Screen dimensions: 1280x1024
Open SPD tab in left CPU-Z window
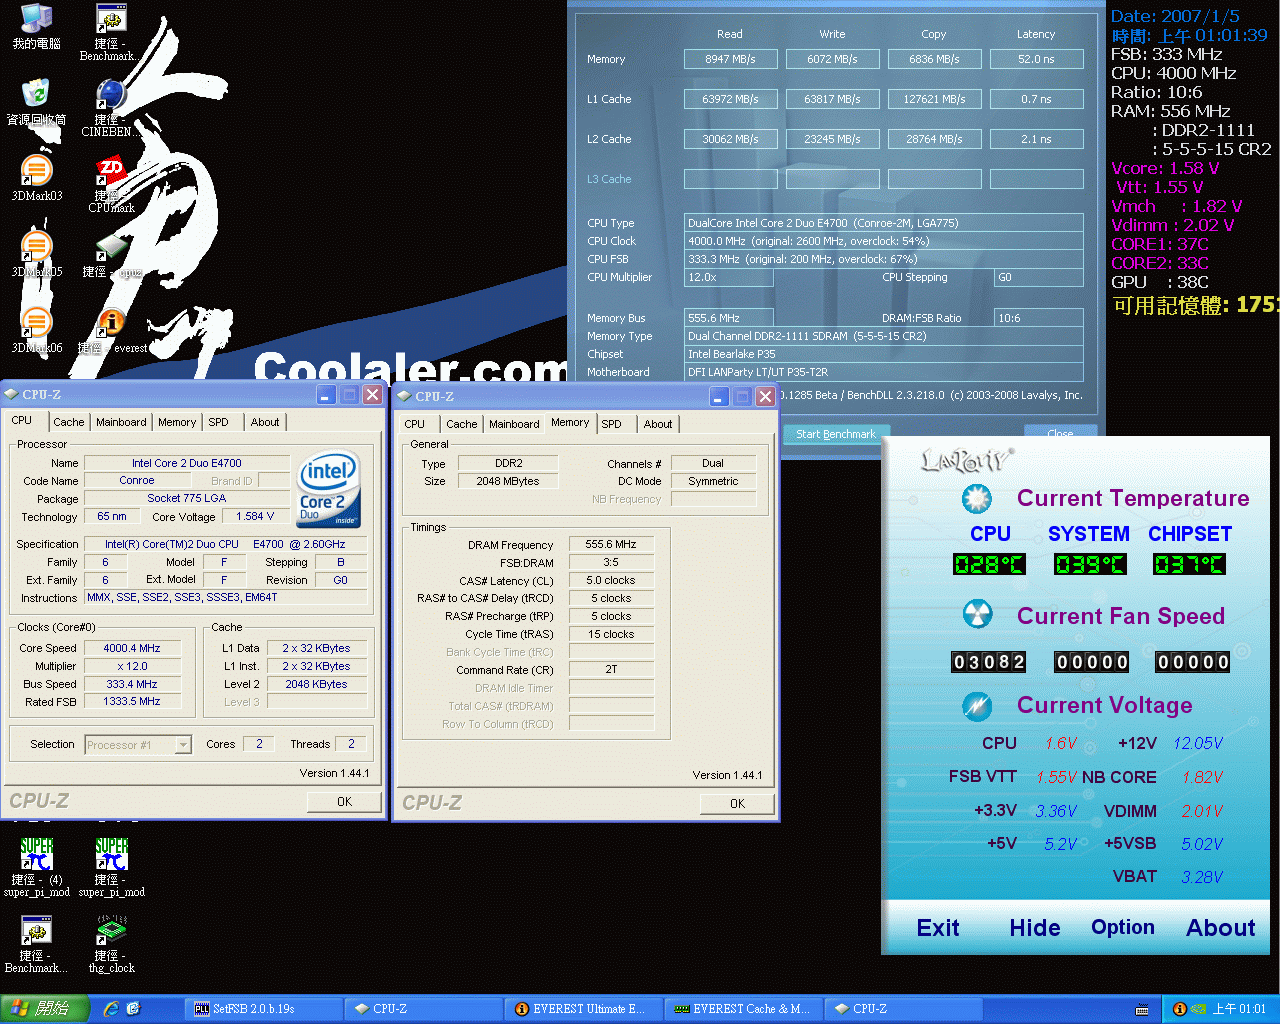click(x=218, y=422)
